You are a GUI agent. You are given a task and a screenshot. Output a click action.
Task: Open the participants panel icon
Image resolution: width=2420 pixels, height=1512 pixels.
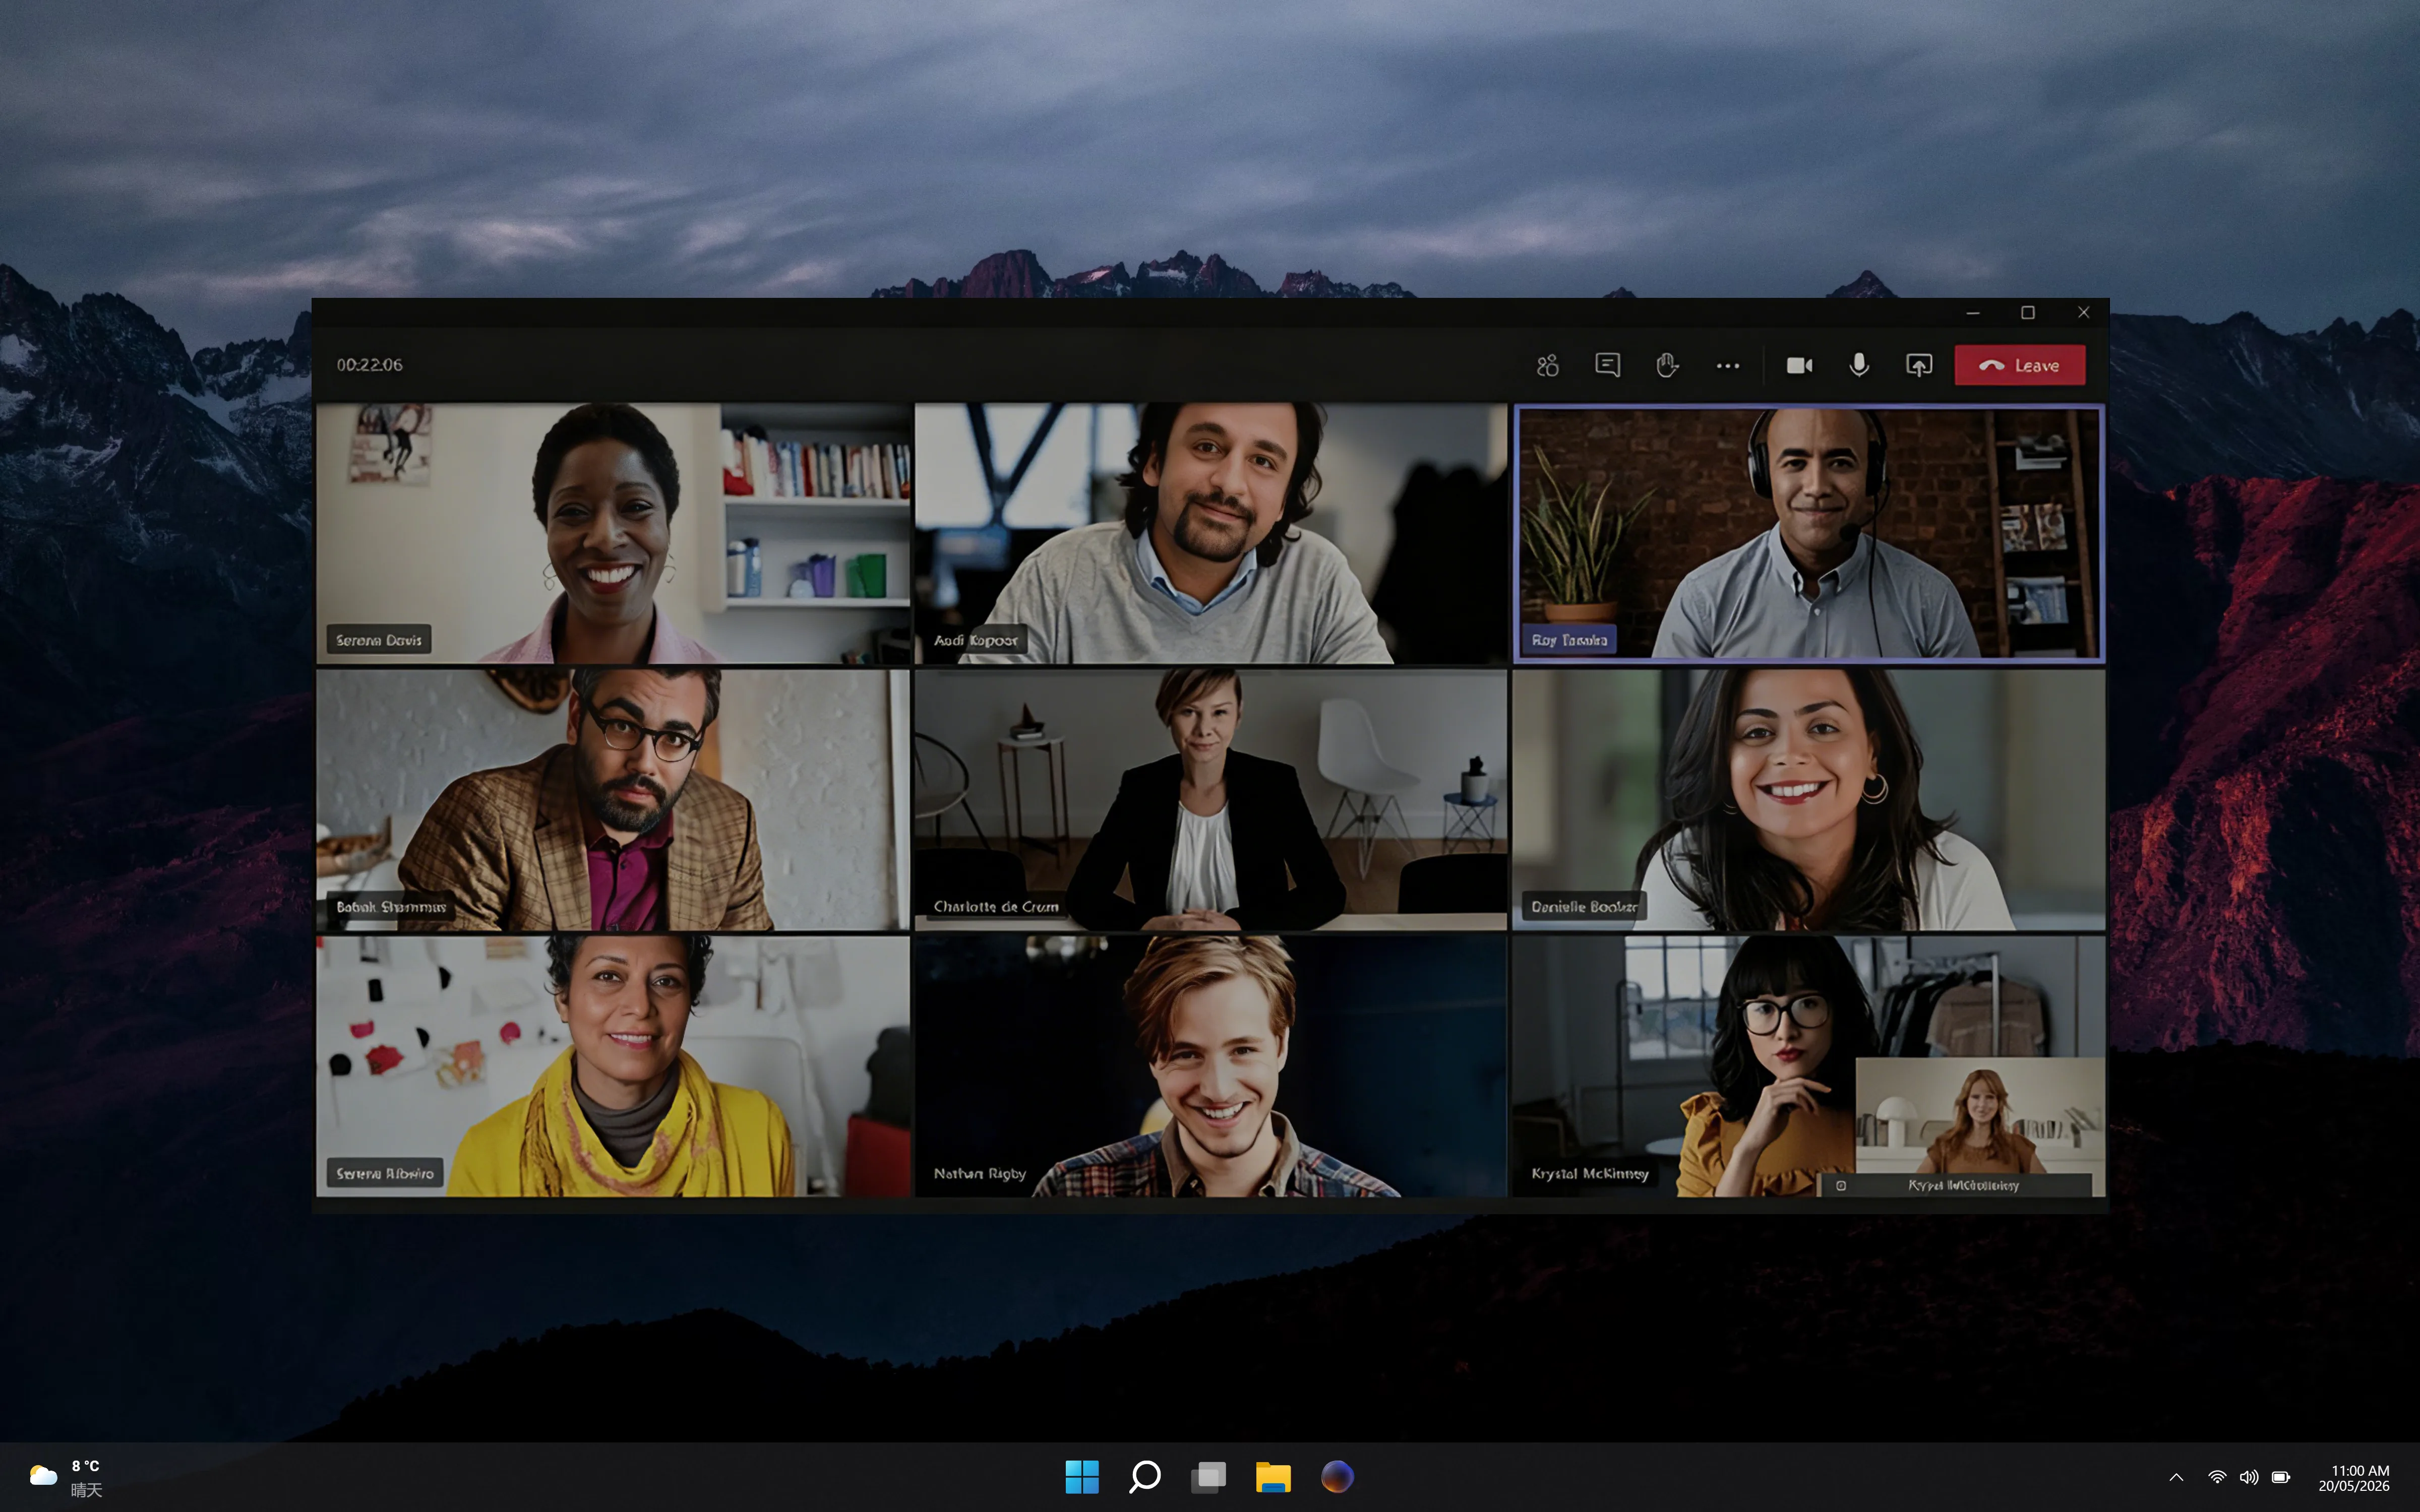coord(1547,365)
